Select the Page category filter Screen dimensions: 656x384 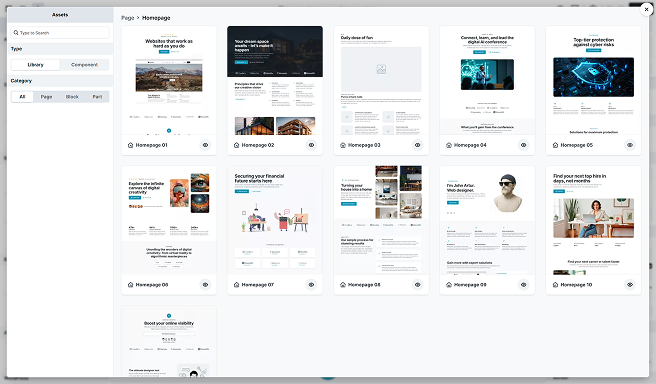(46, 97)
